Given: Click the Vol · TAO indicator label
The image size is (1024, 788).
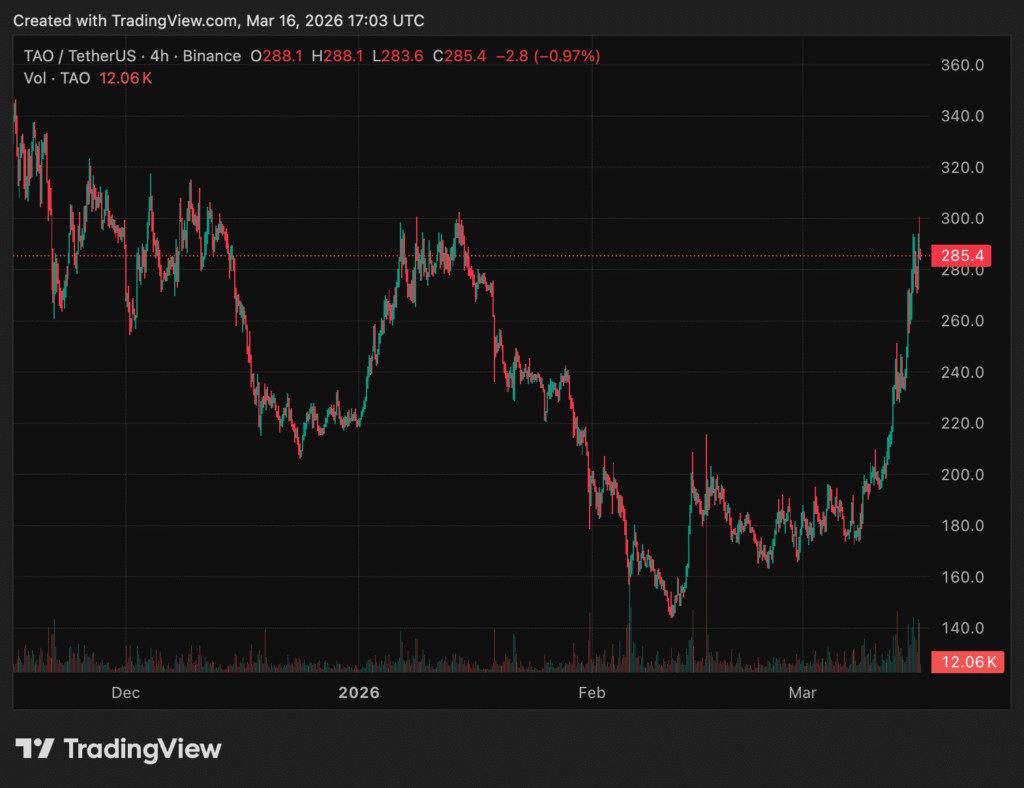Looking at the screenshot, I should (57, 78).
